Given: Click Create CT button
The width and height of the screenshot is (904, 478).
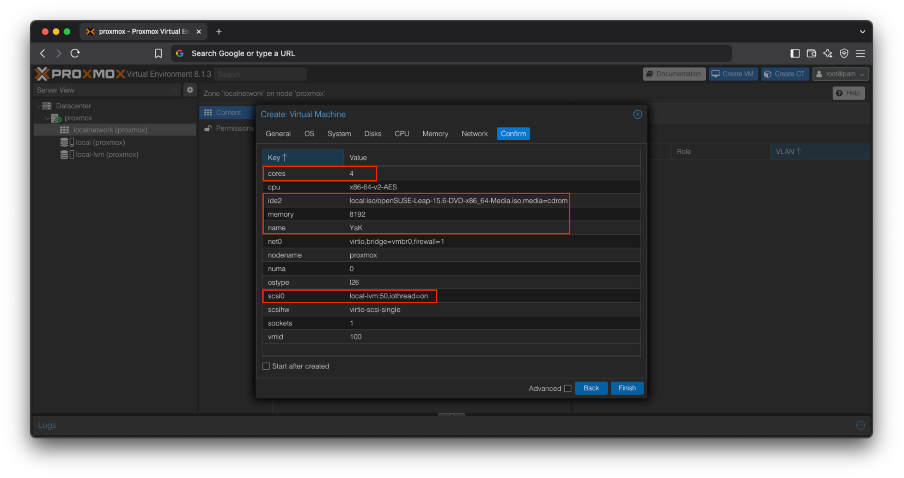Looking at the screenshot, I should click(x=785, y=74).
